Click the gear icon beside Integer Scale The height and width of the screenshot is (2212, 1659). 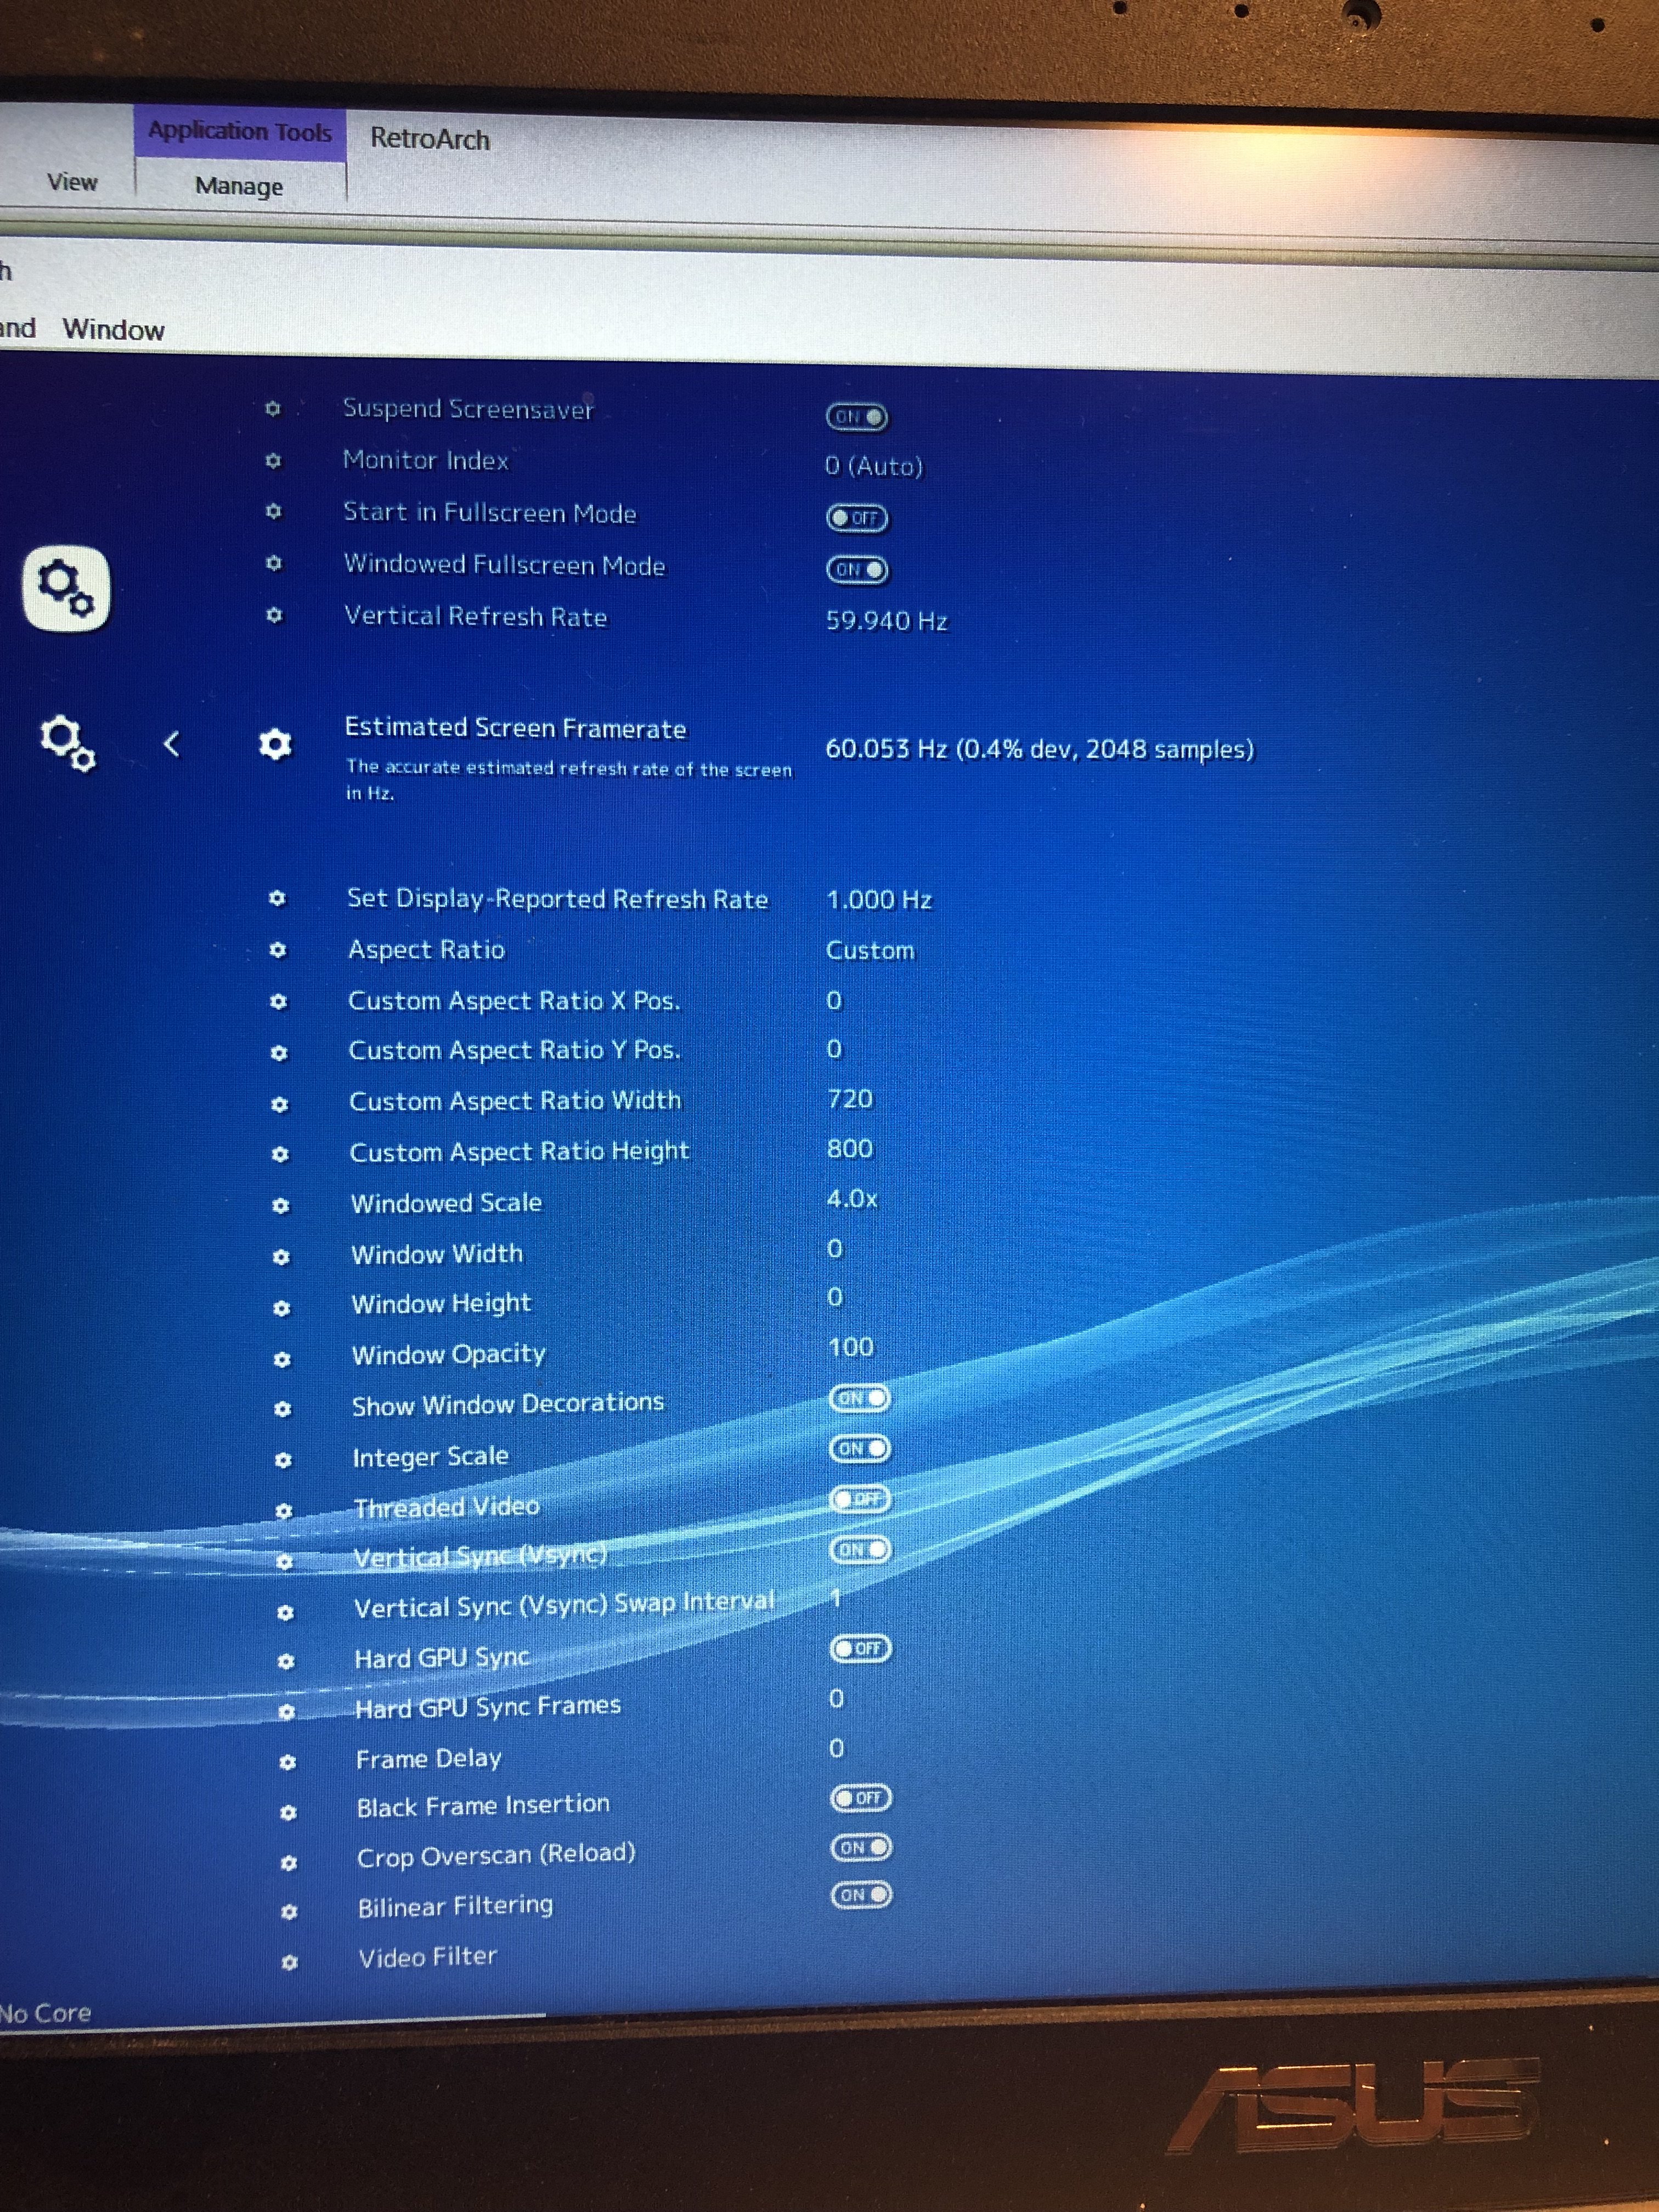click(283, 1461)
